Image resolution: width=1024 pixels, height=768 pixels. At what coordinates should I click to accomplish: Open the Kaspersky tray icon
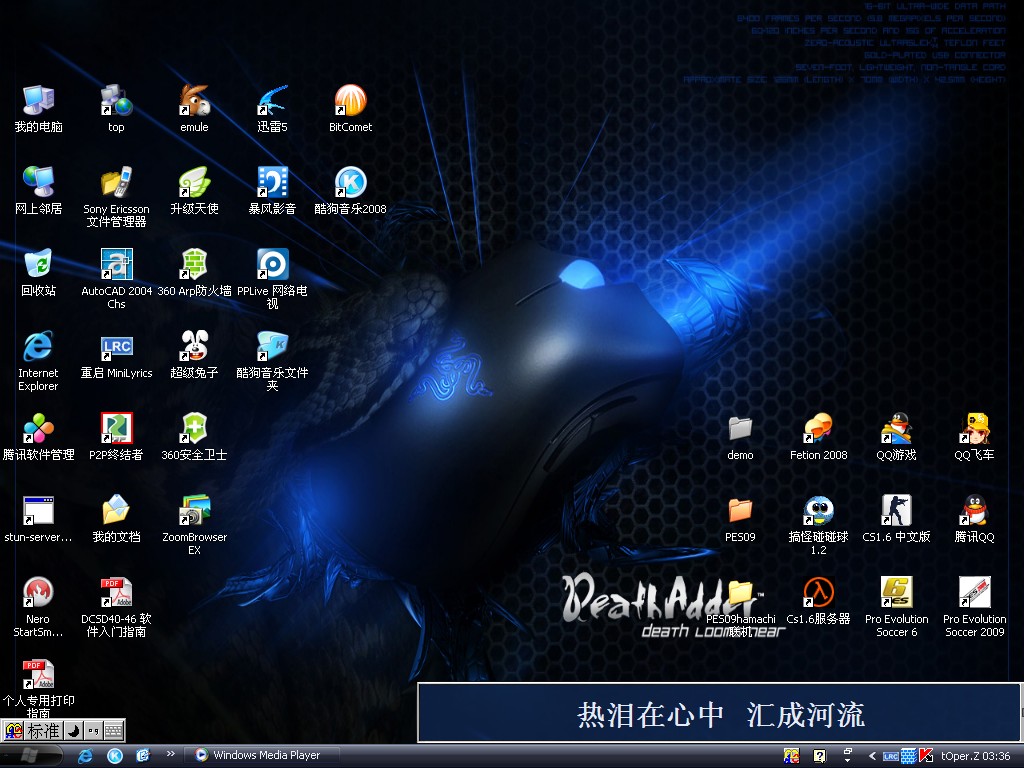click(x=925, y=756)
